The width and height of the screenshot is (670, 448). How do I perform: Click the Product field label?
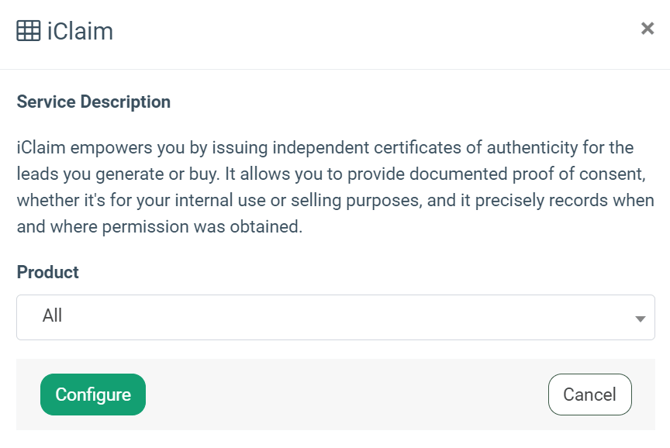point(48,272)
